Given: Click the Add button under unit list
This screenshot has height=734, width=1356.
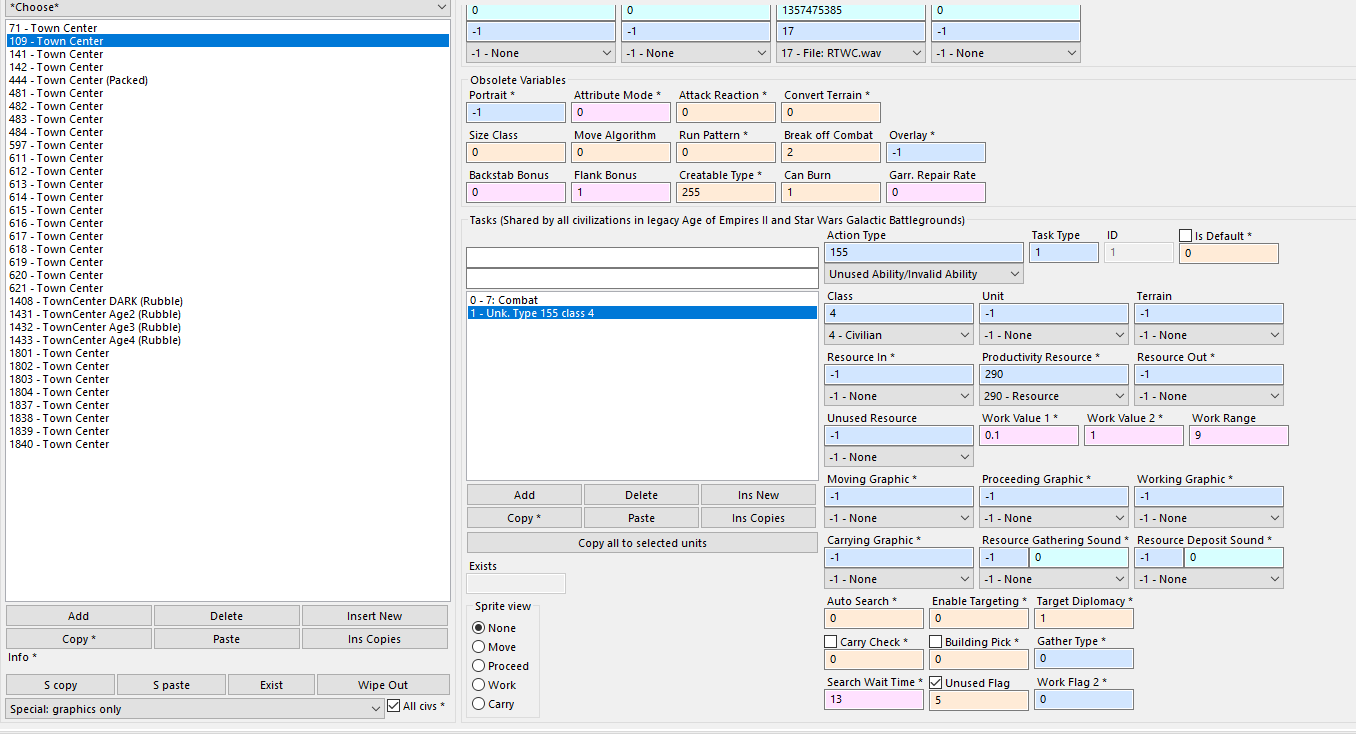Looking at the screenshot, I should click(x=79, y=616).
